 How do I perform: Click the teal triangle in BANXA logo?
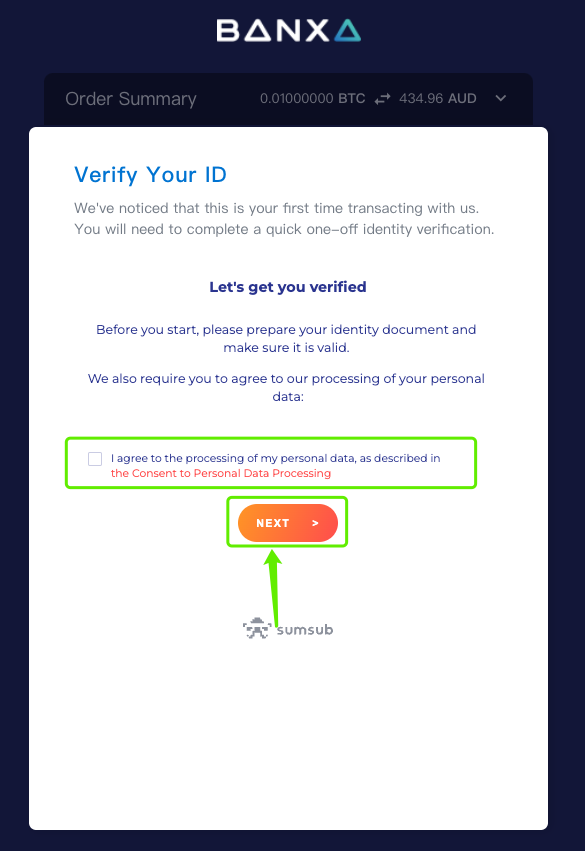[348, 31]
